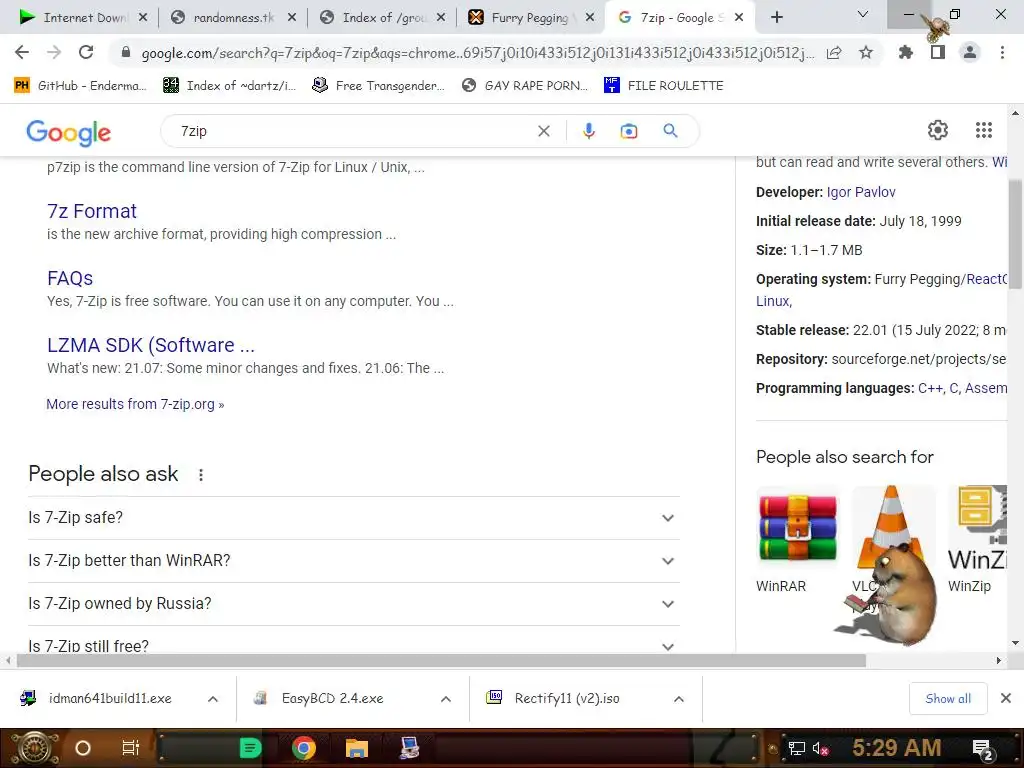Open the FAQs result link
This screenshot has width=1024, height=768.
tap(70, 278)
